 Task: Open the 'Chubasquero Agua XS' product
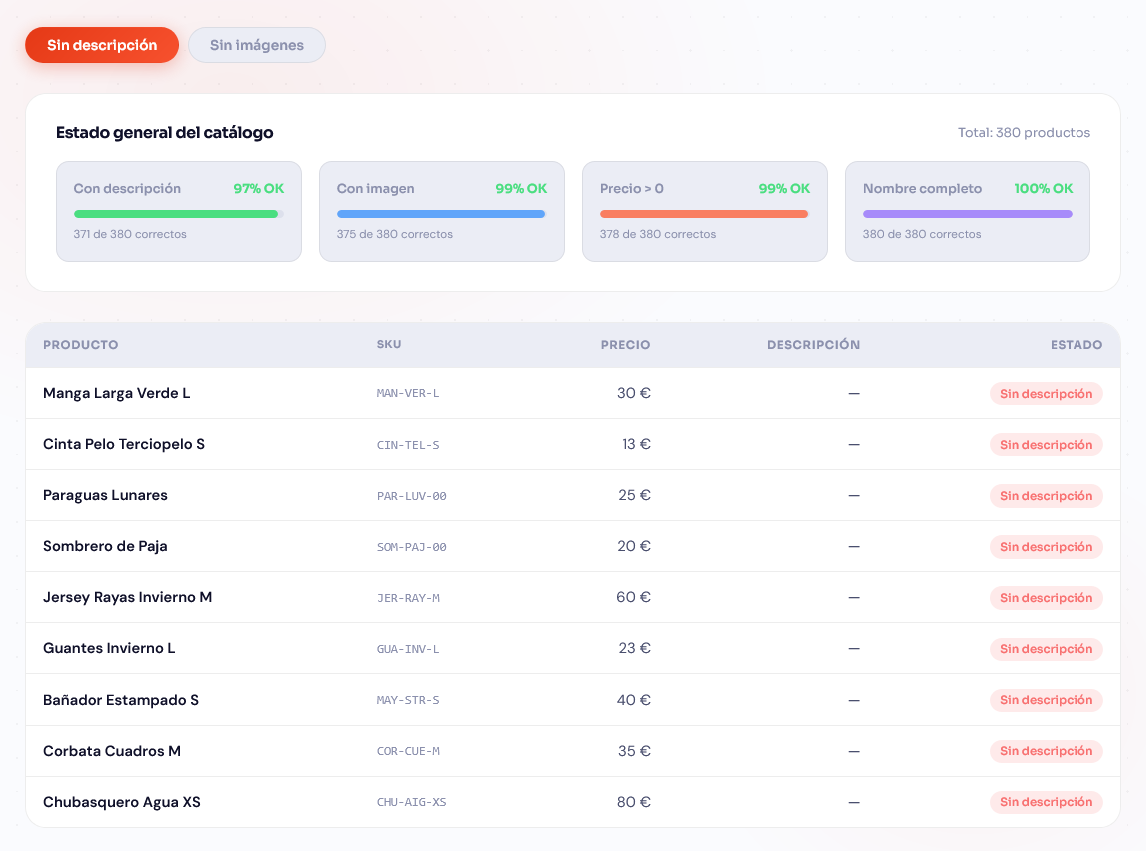[x=122, y=802]
